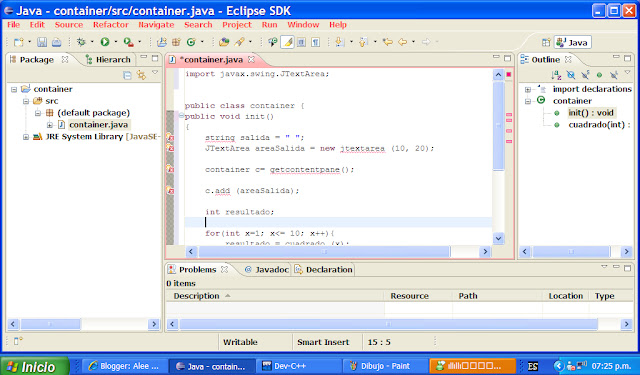Screen dimensions: 640x375
Task: Save the file with the floppy icon
Action: 42,42
